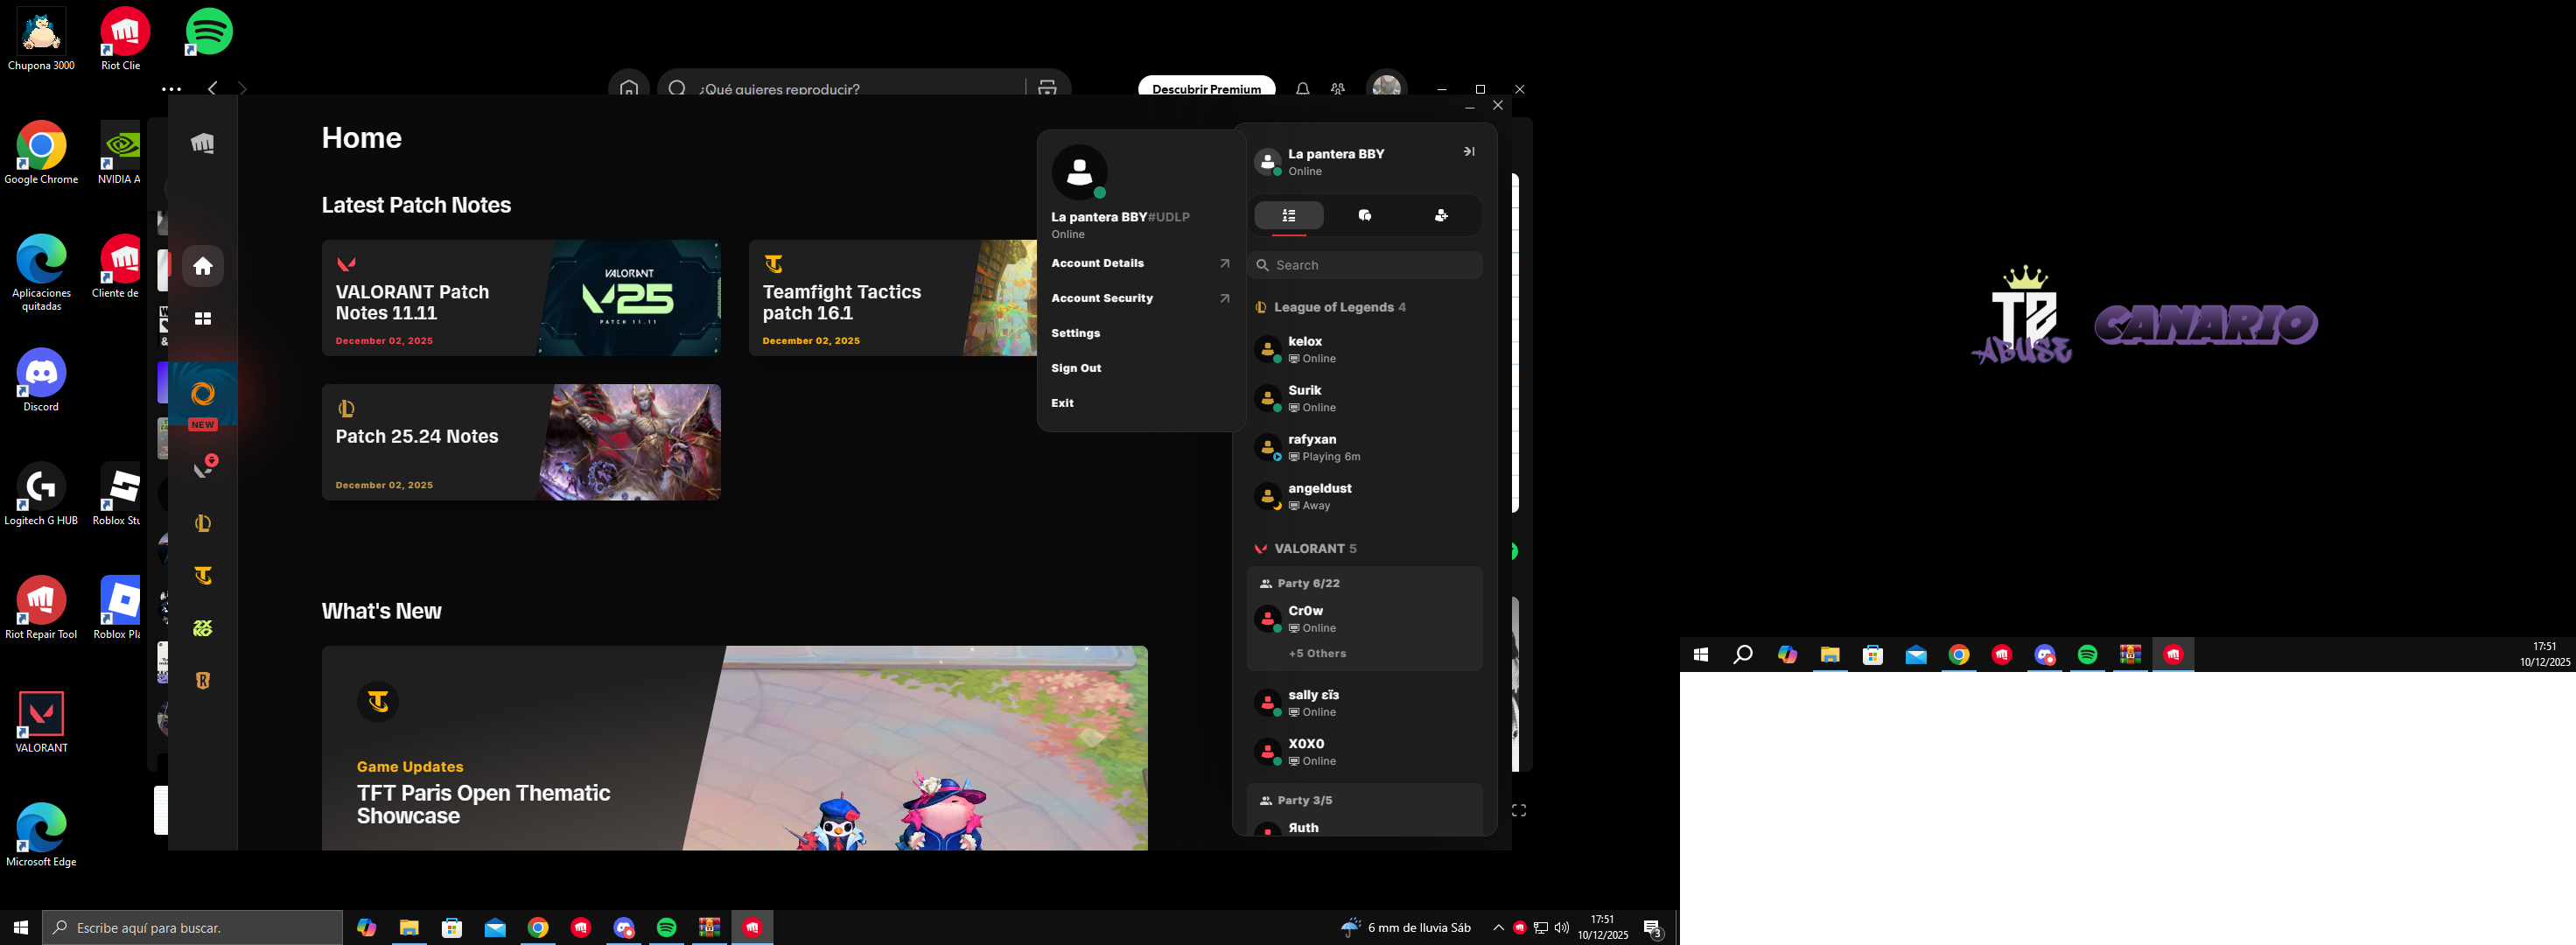The height and width of the screenshot is (945, 2576).
Task: Collapse the VALORANT friends group
Action: (x=1314, y=548)
